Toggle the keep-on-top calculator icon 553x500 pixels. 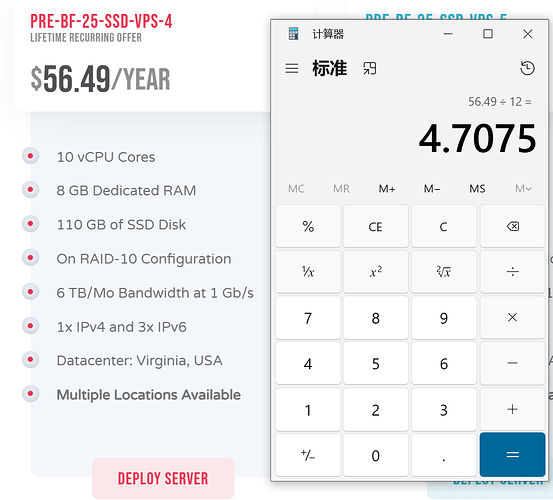[370, 68]
